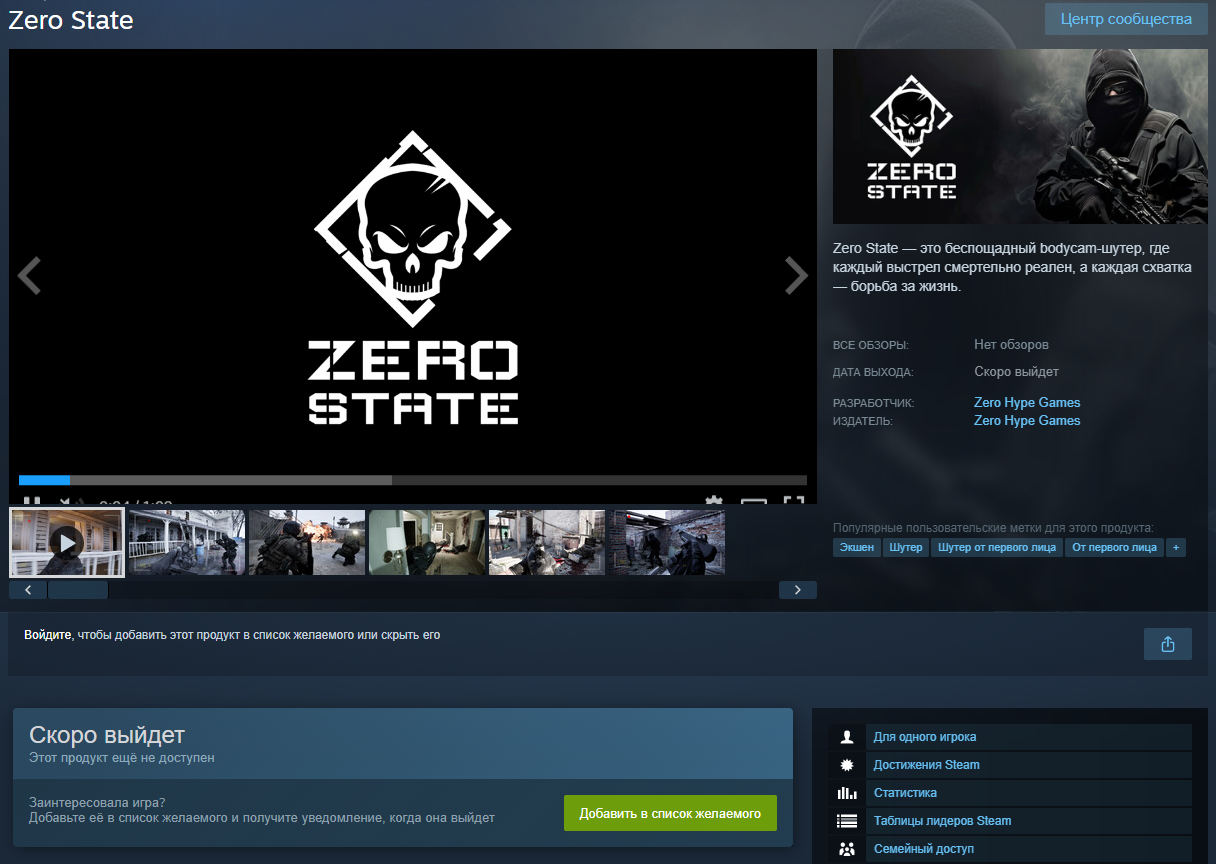Go to next media with right arrow
This screenshot has width=1216, height=864.
coord(796,276)
